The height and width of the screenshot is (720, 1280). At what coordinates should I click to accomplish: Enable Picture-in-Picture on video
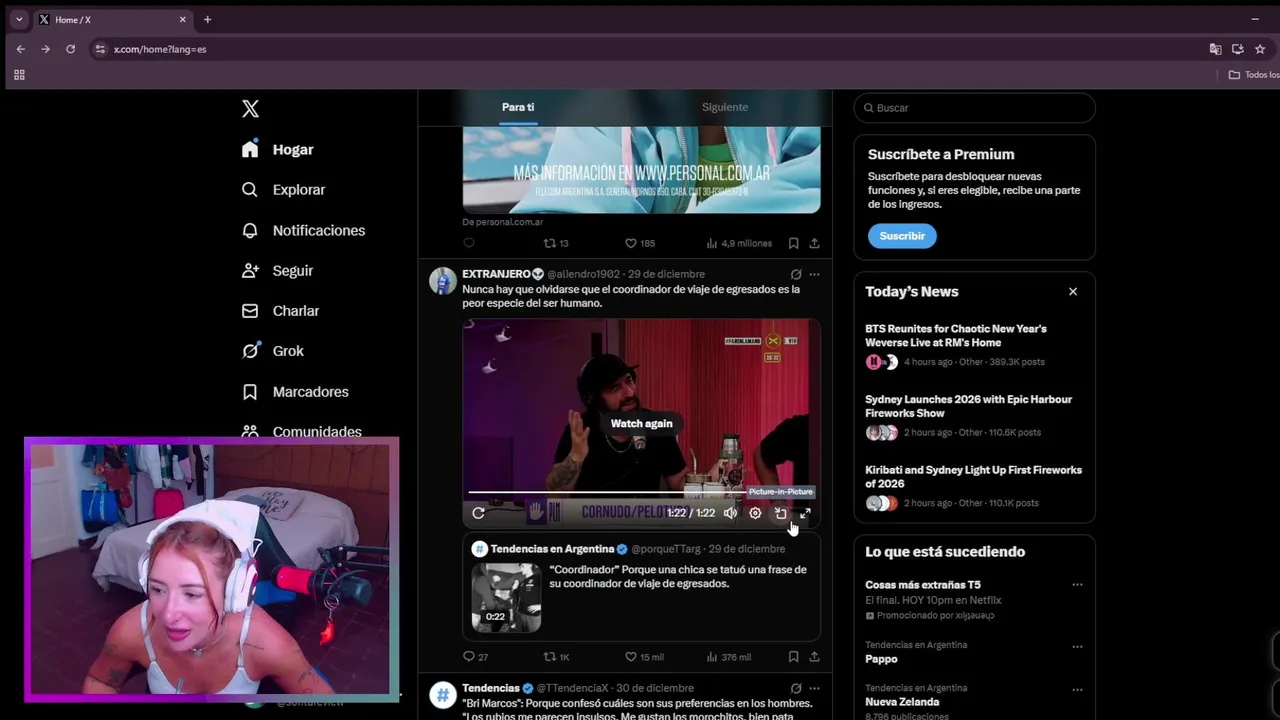click(781, 513)
